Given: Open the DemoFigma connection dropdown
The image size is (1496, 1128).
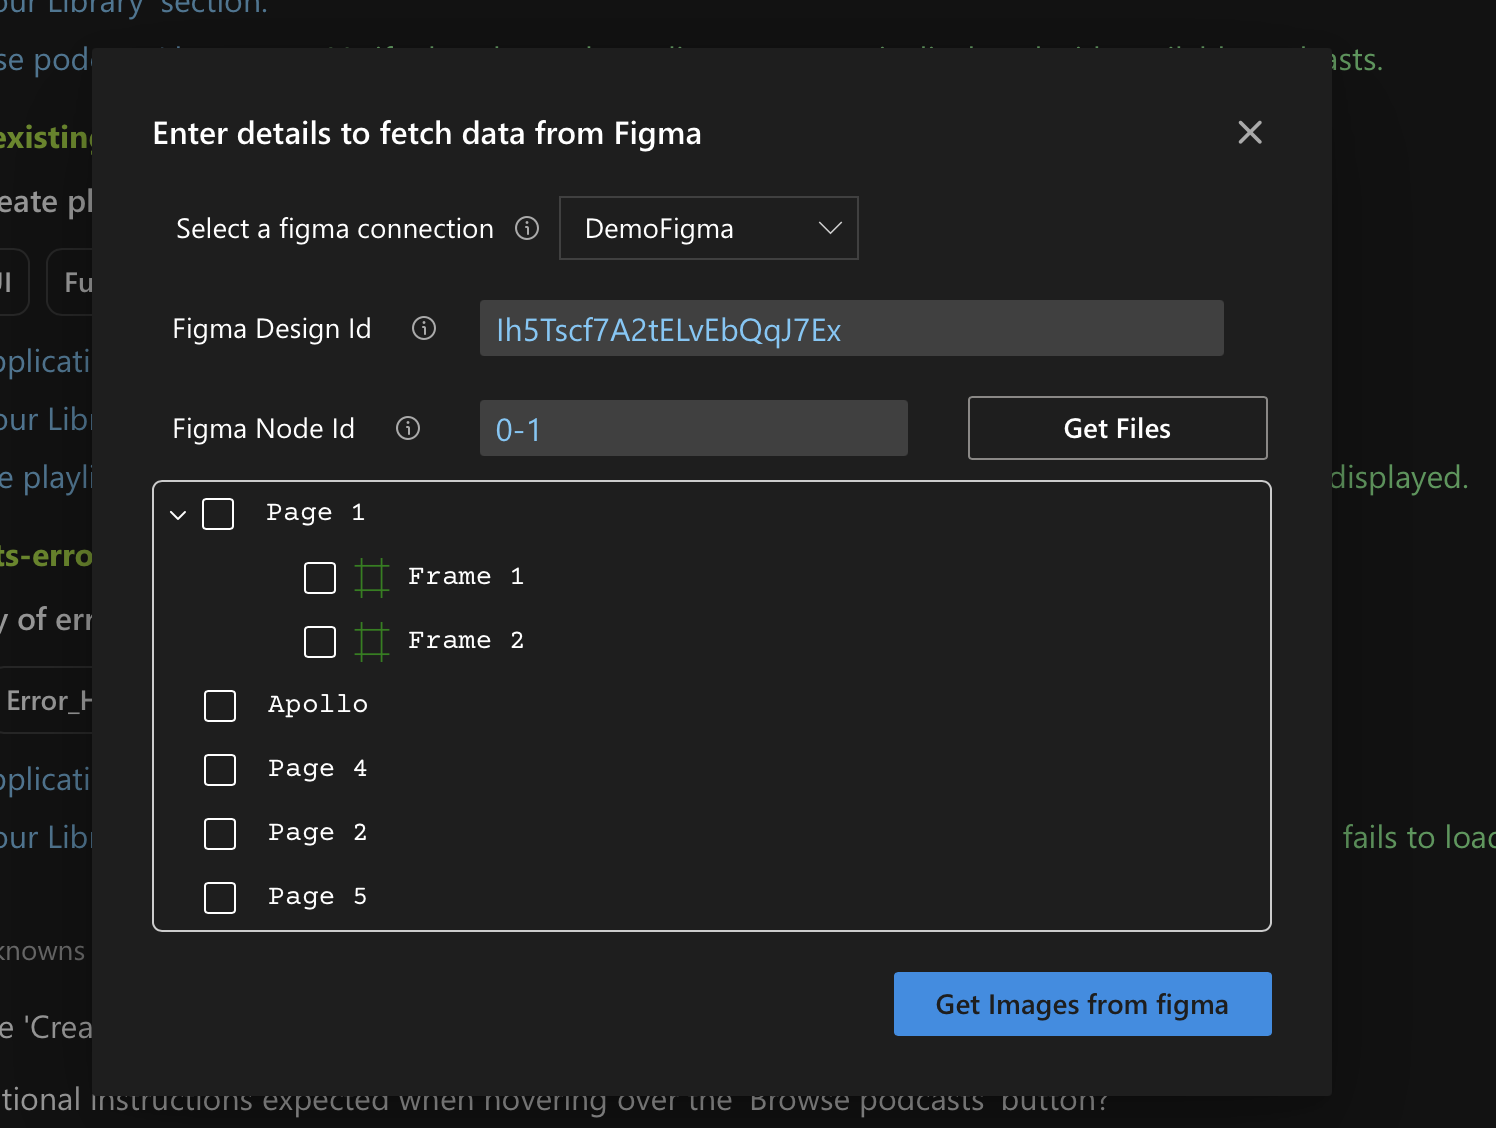Looking at the screenshot, I should [x=708, y=229].
